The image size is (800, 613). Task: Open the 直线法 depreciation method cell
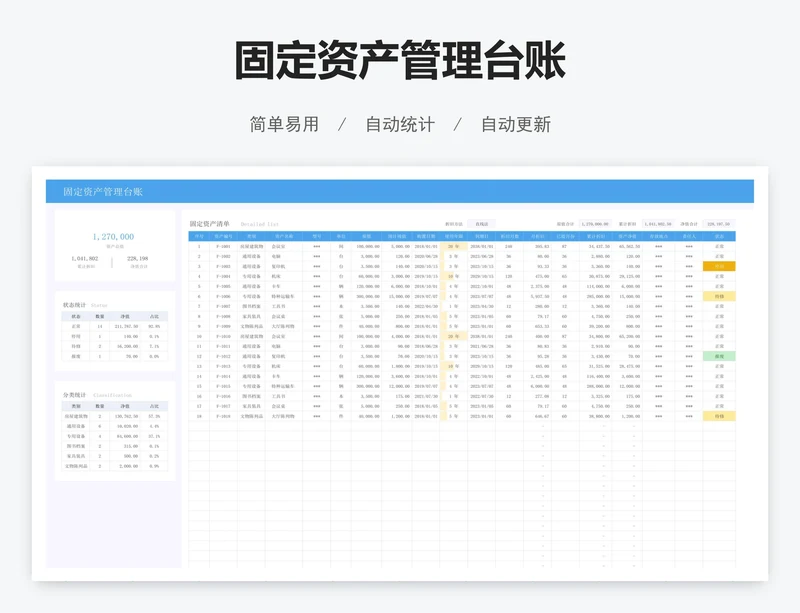coord(482,224)
